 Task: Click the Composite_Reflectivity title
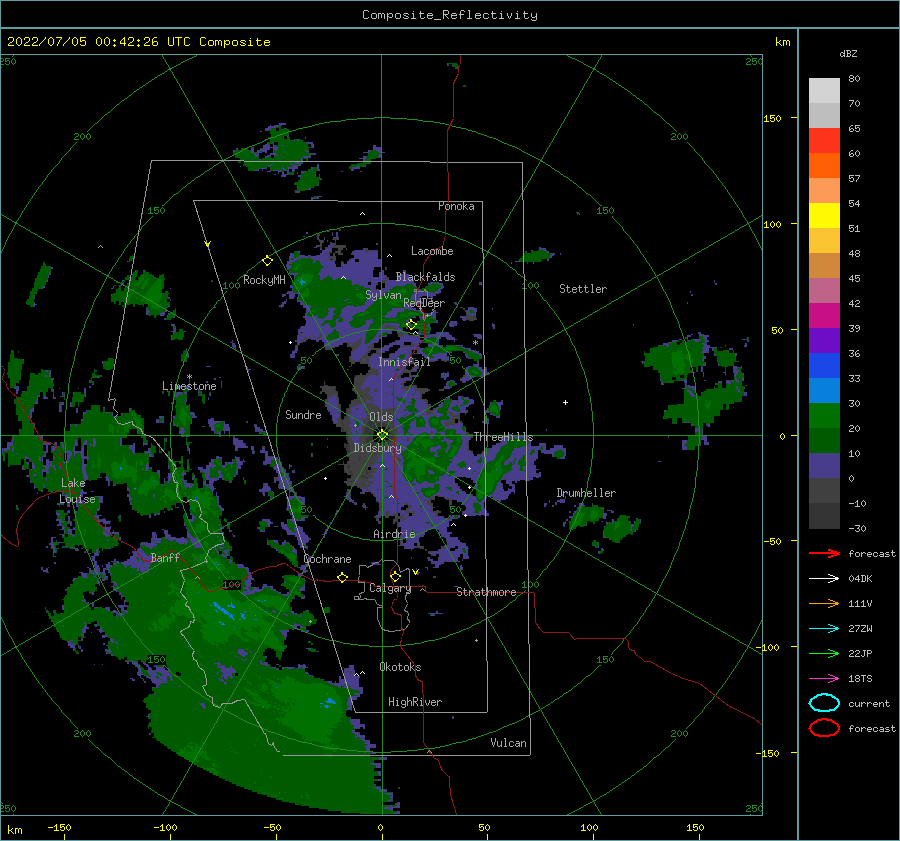[450, 15]
